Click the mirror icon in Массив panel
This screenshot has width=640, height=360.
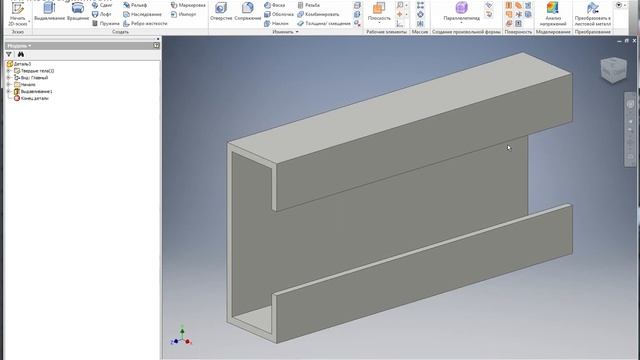pyautogui.click(x=420, y=24)
